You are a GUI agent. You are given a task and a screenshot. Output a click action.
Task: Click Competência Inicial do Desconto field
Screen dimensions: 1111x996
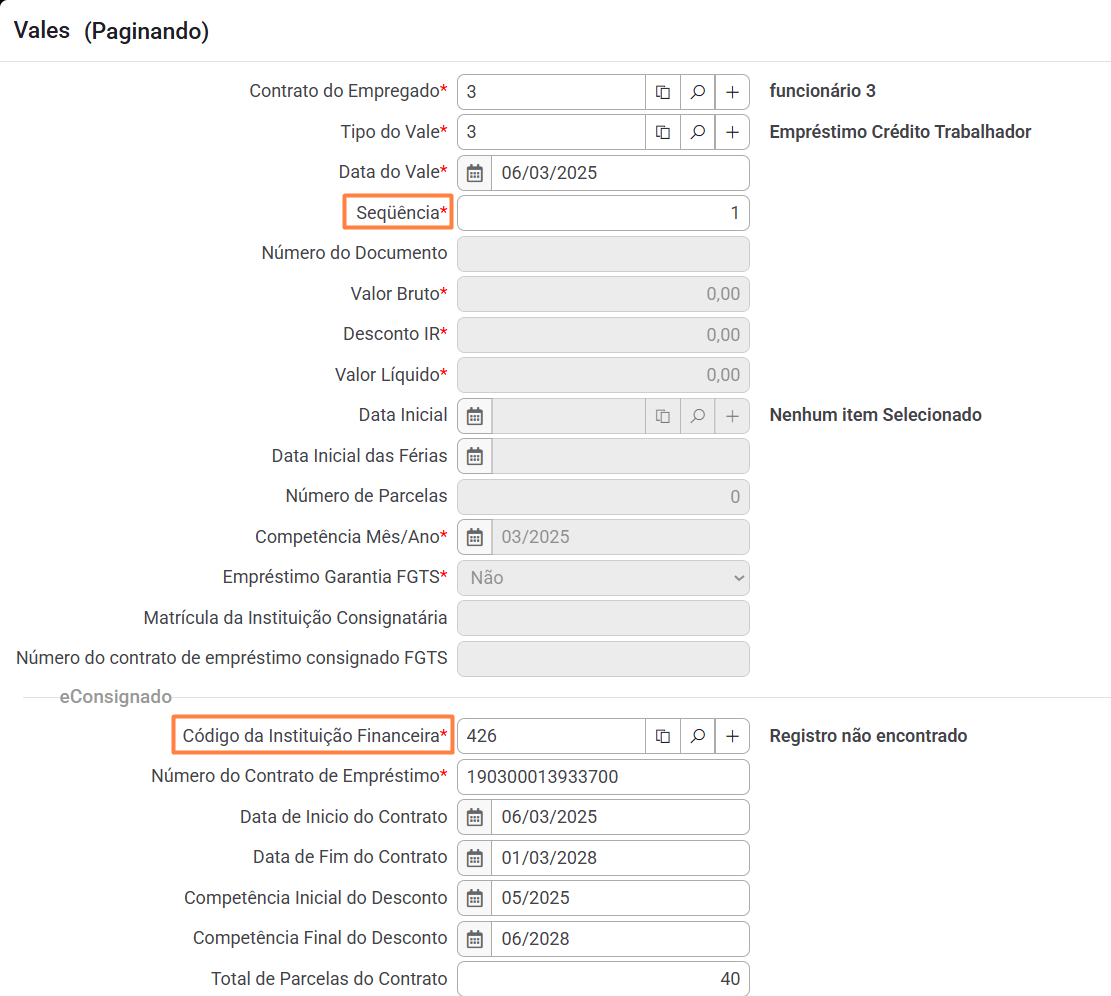[x=620, y=898]
